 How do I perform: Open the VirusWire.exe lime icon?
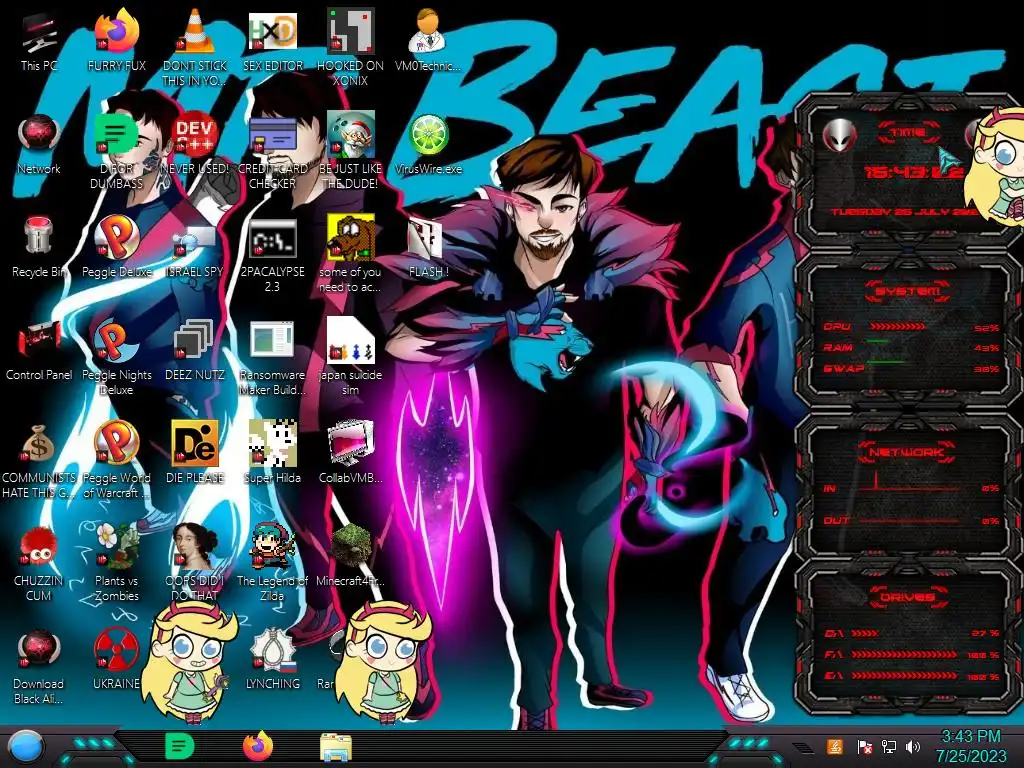click(x=428, y=144)
